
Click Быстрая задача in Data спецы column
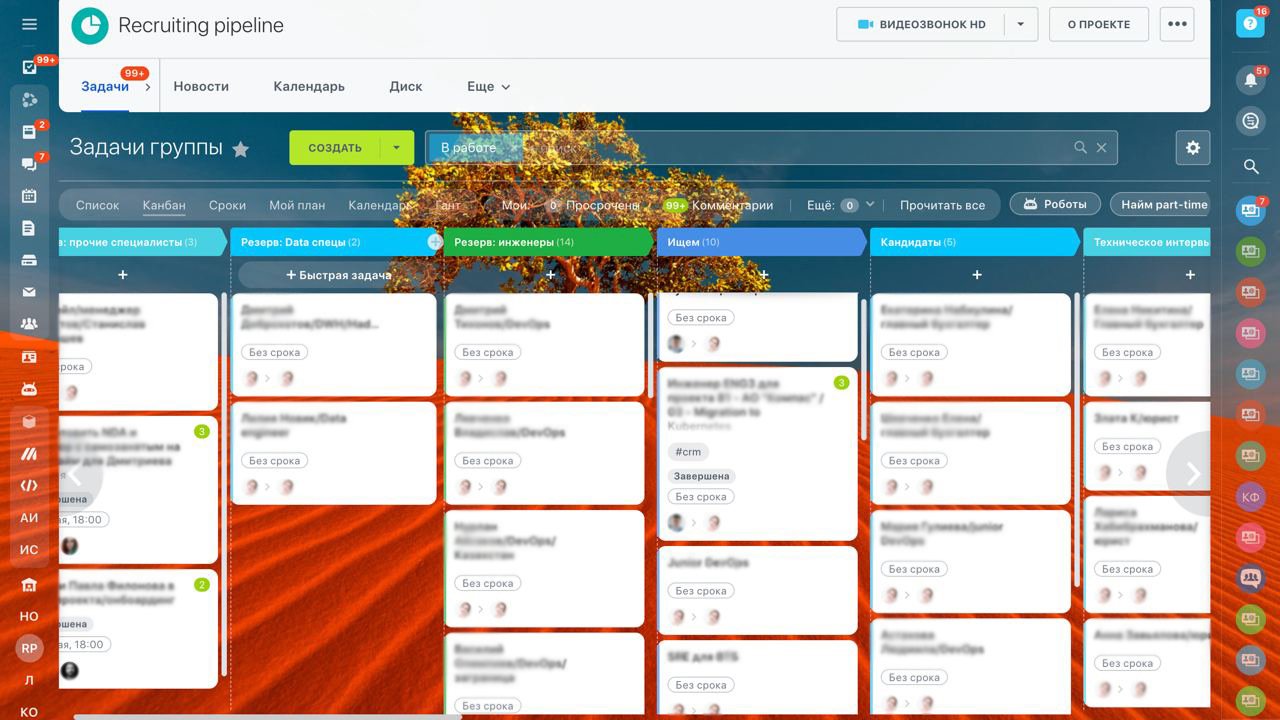pos(338,275)
